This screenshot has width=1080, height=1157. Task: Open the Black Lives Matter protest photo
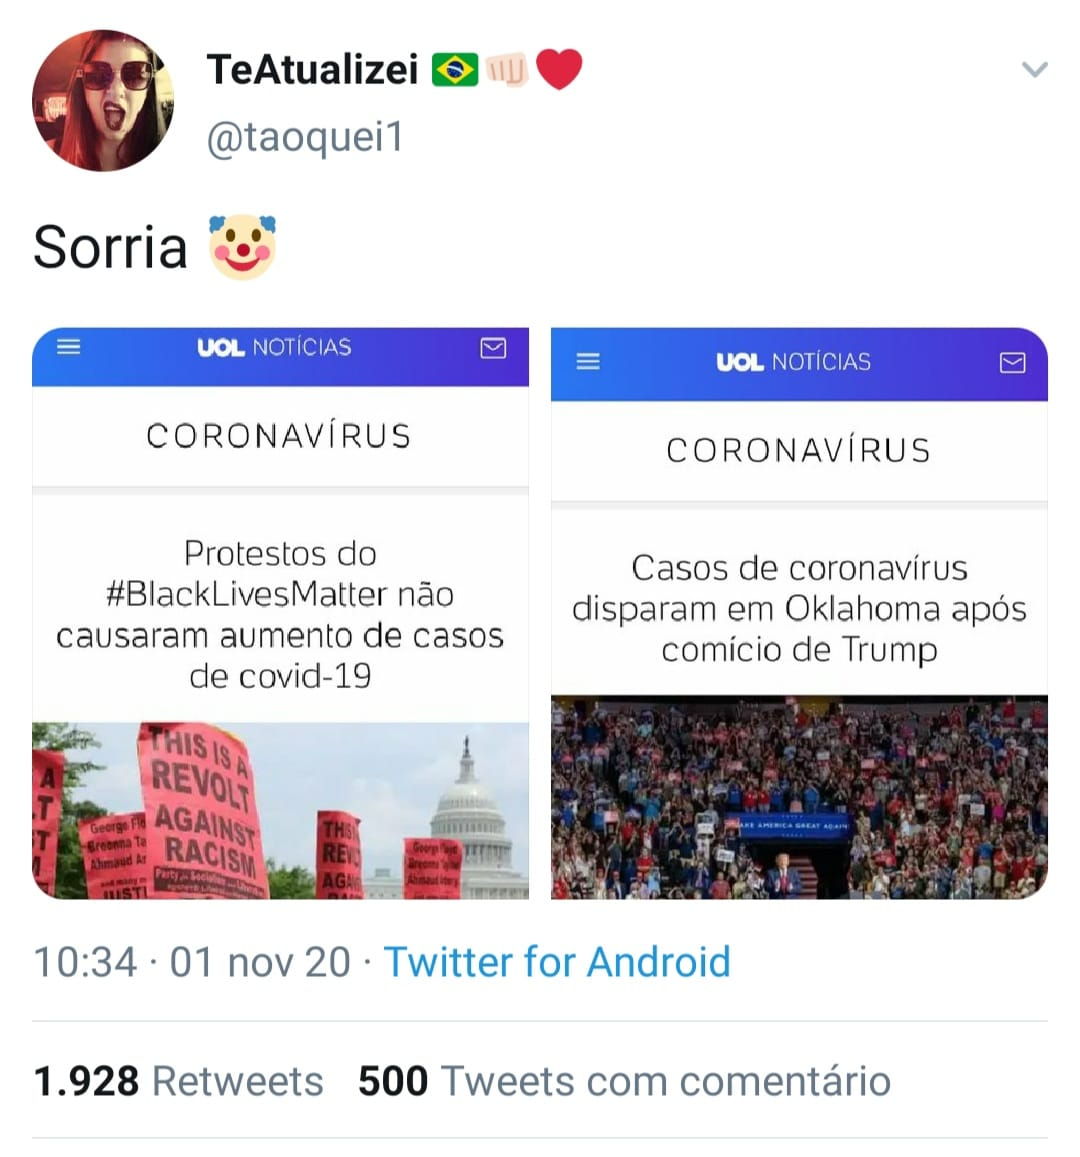(280, 810)
